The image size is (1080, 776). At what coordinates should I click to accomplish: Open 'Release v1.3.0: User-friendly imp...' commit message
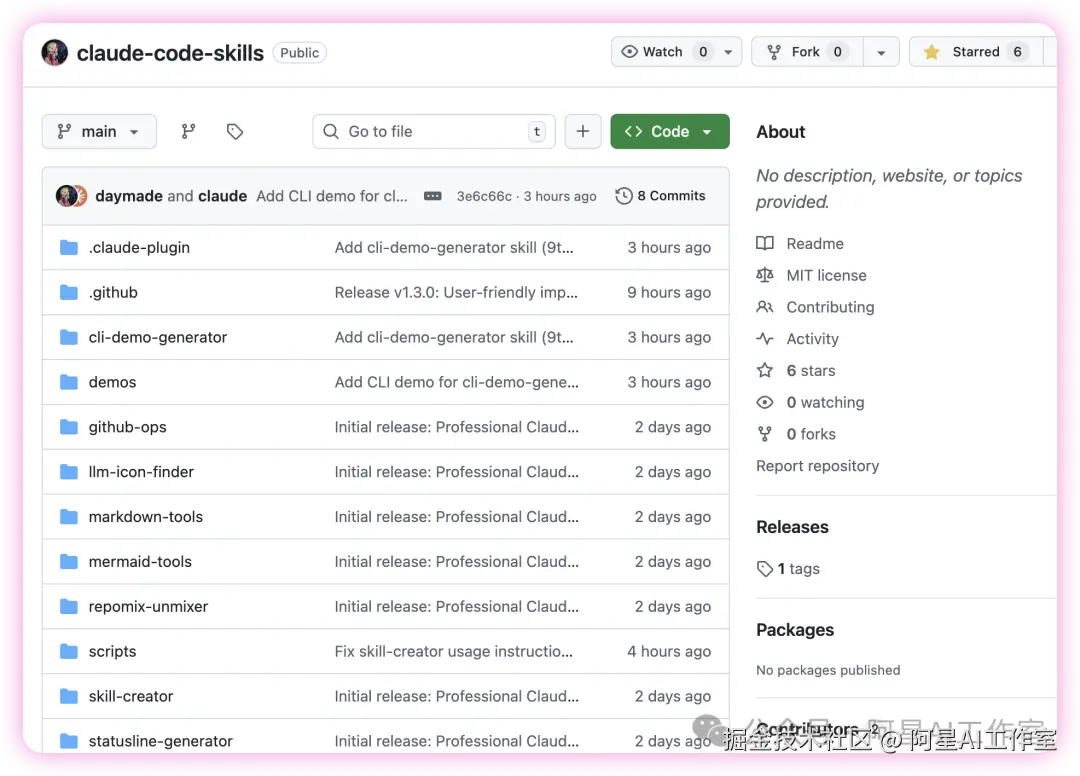tap(456, 293)
